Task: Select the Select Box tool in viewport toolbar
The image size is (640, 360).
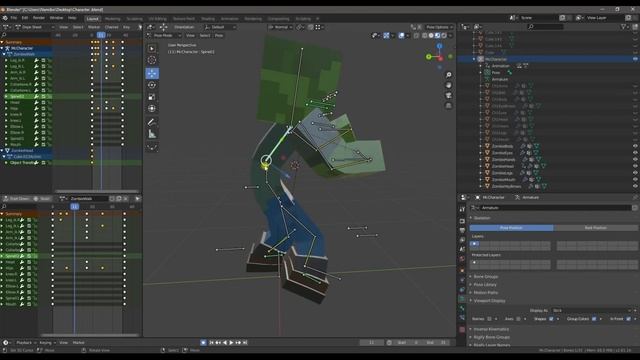Action: pos(152,48)
